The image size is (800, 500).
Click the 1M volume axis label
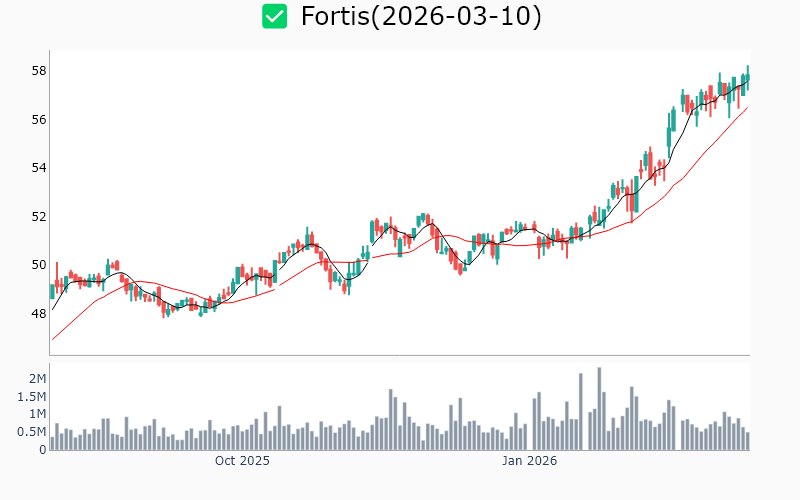tap(37, 414)
